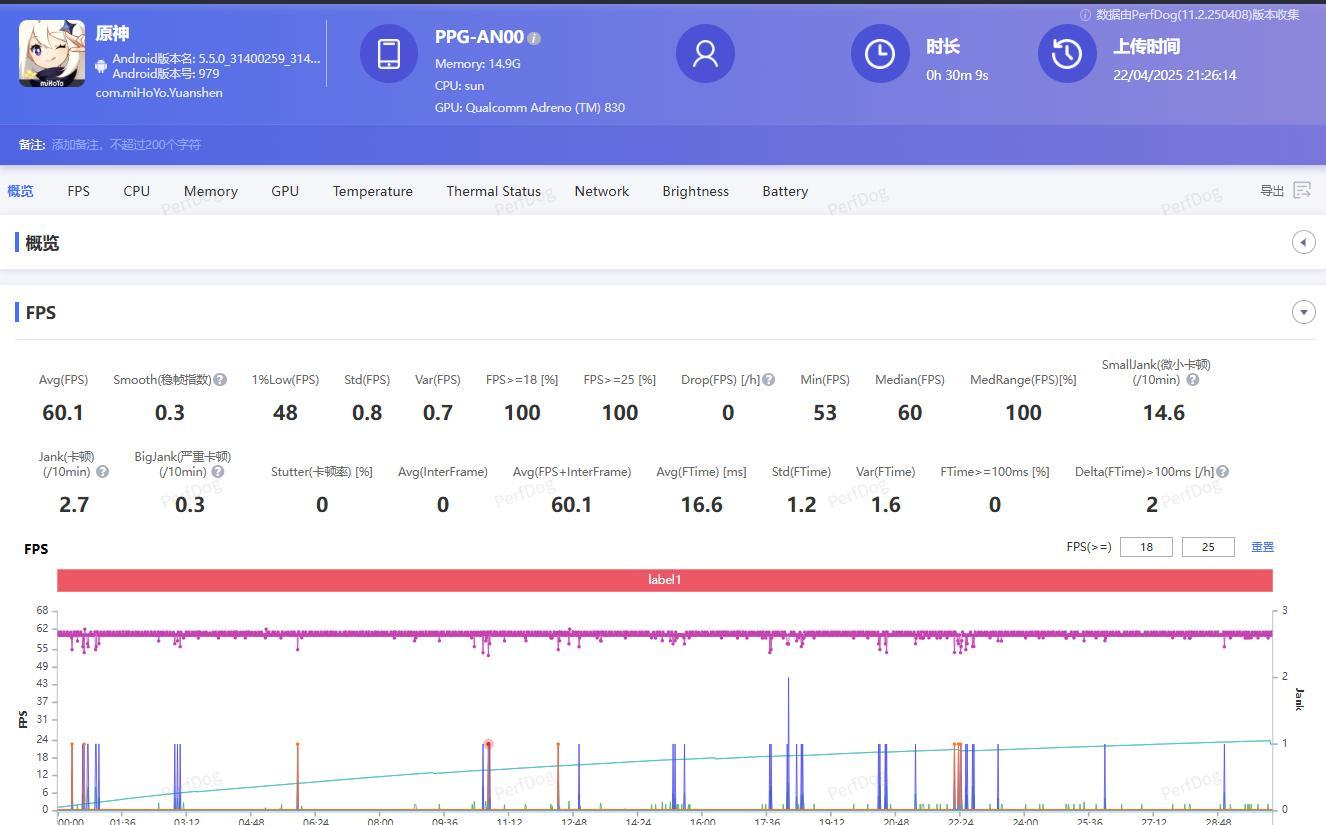Click the export text button
The image size is (1326, 825).
[1272, 191]
